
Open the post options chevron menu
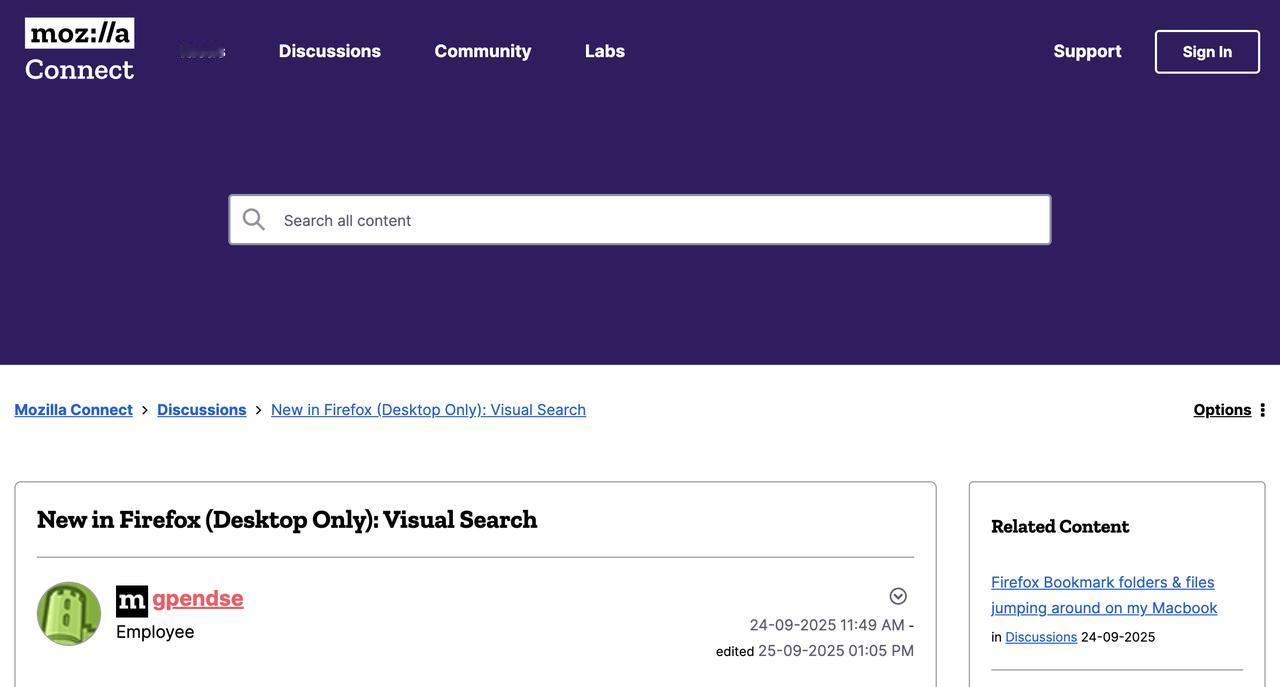[x=898, y=597]
